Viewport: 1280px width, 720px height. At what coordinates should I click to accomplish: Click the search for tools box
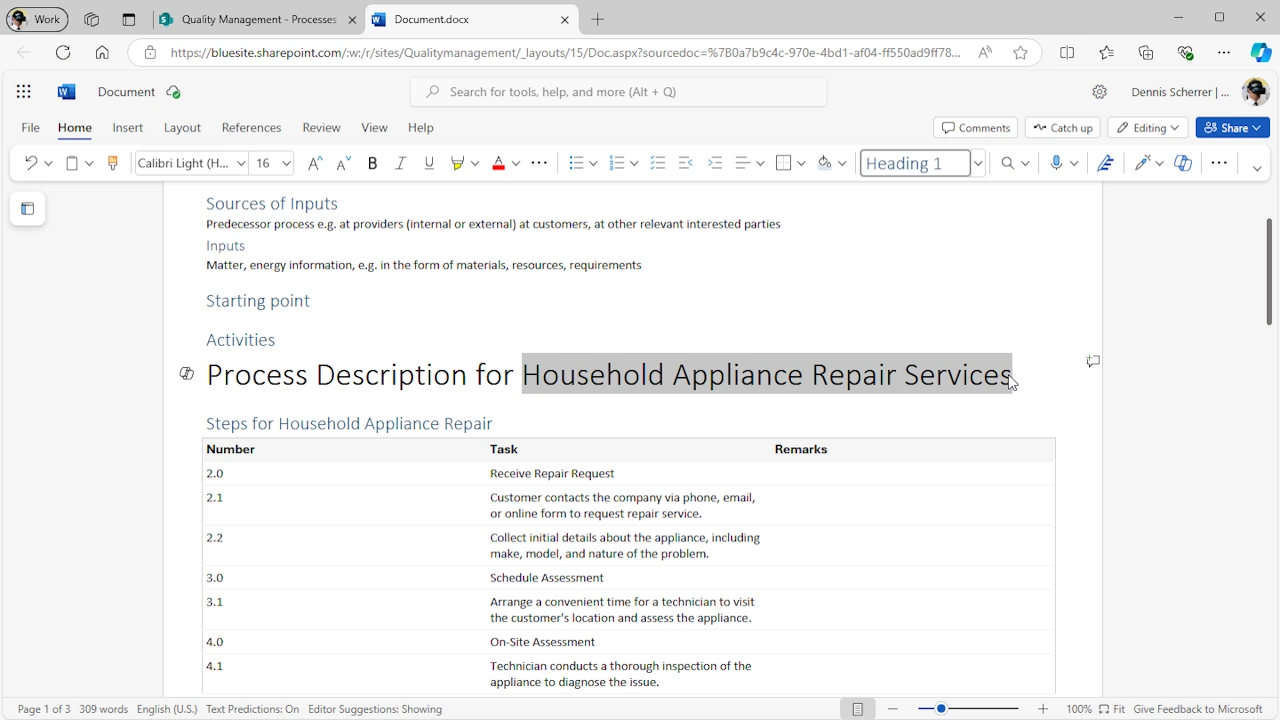click(x=619, y=92)
